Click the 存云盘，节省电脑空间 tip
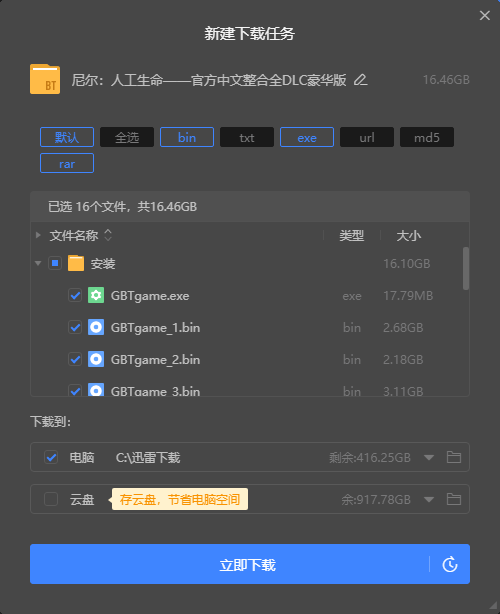 (180, 499)
